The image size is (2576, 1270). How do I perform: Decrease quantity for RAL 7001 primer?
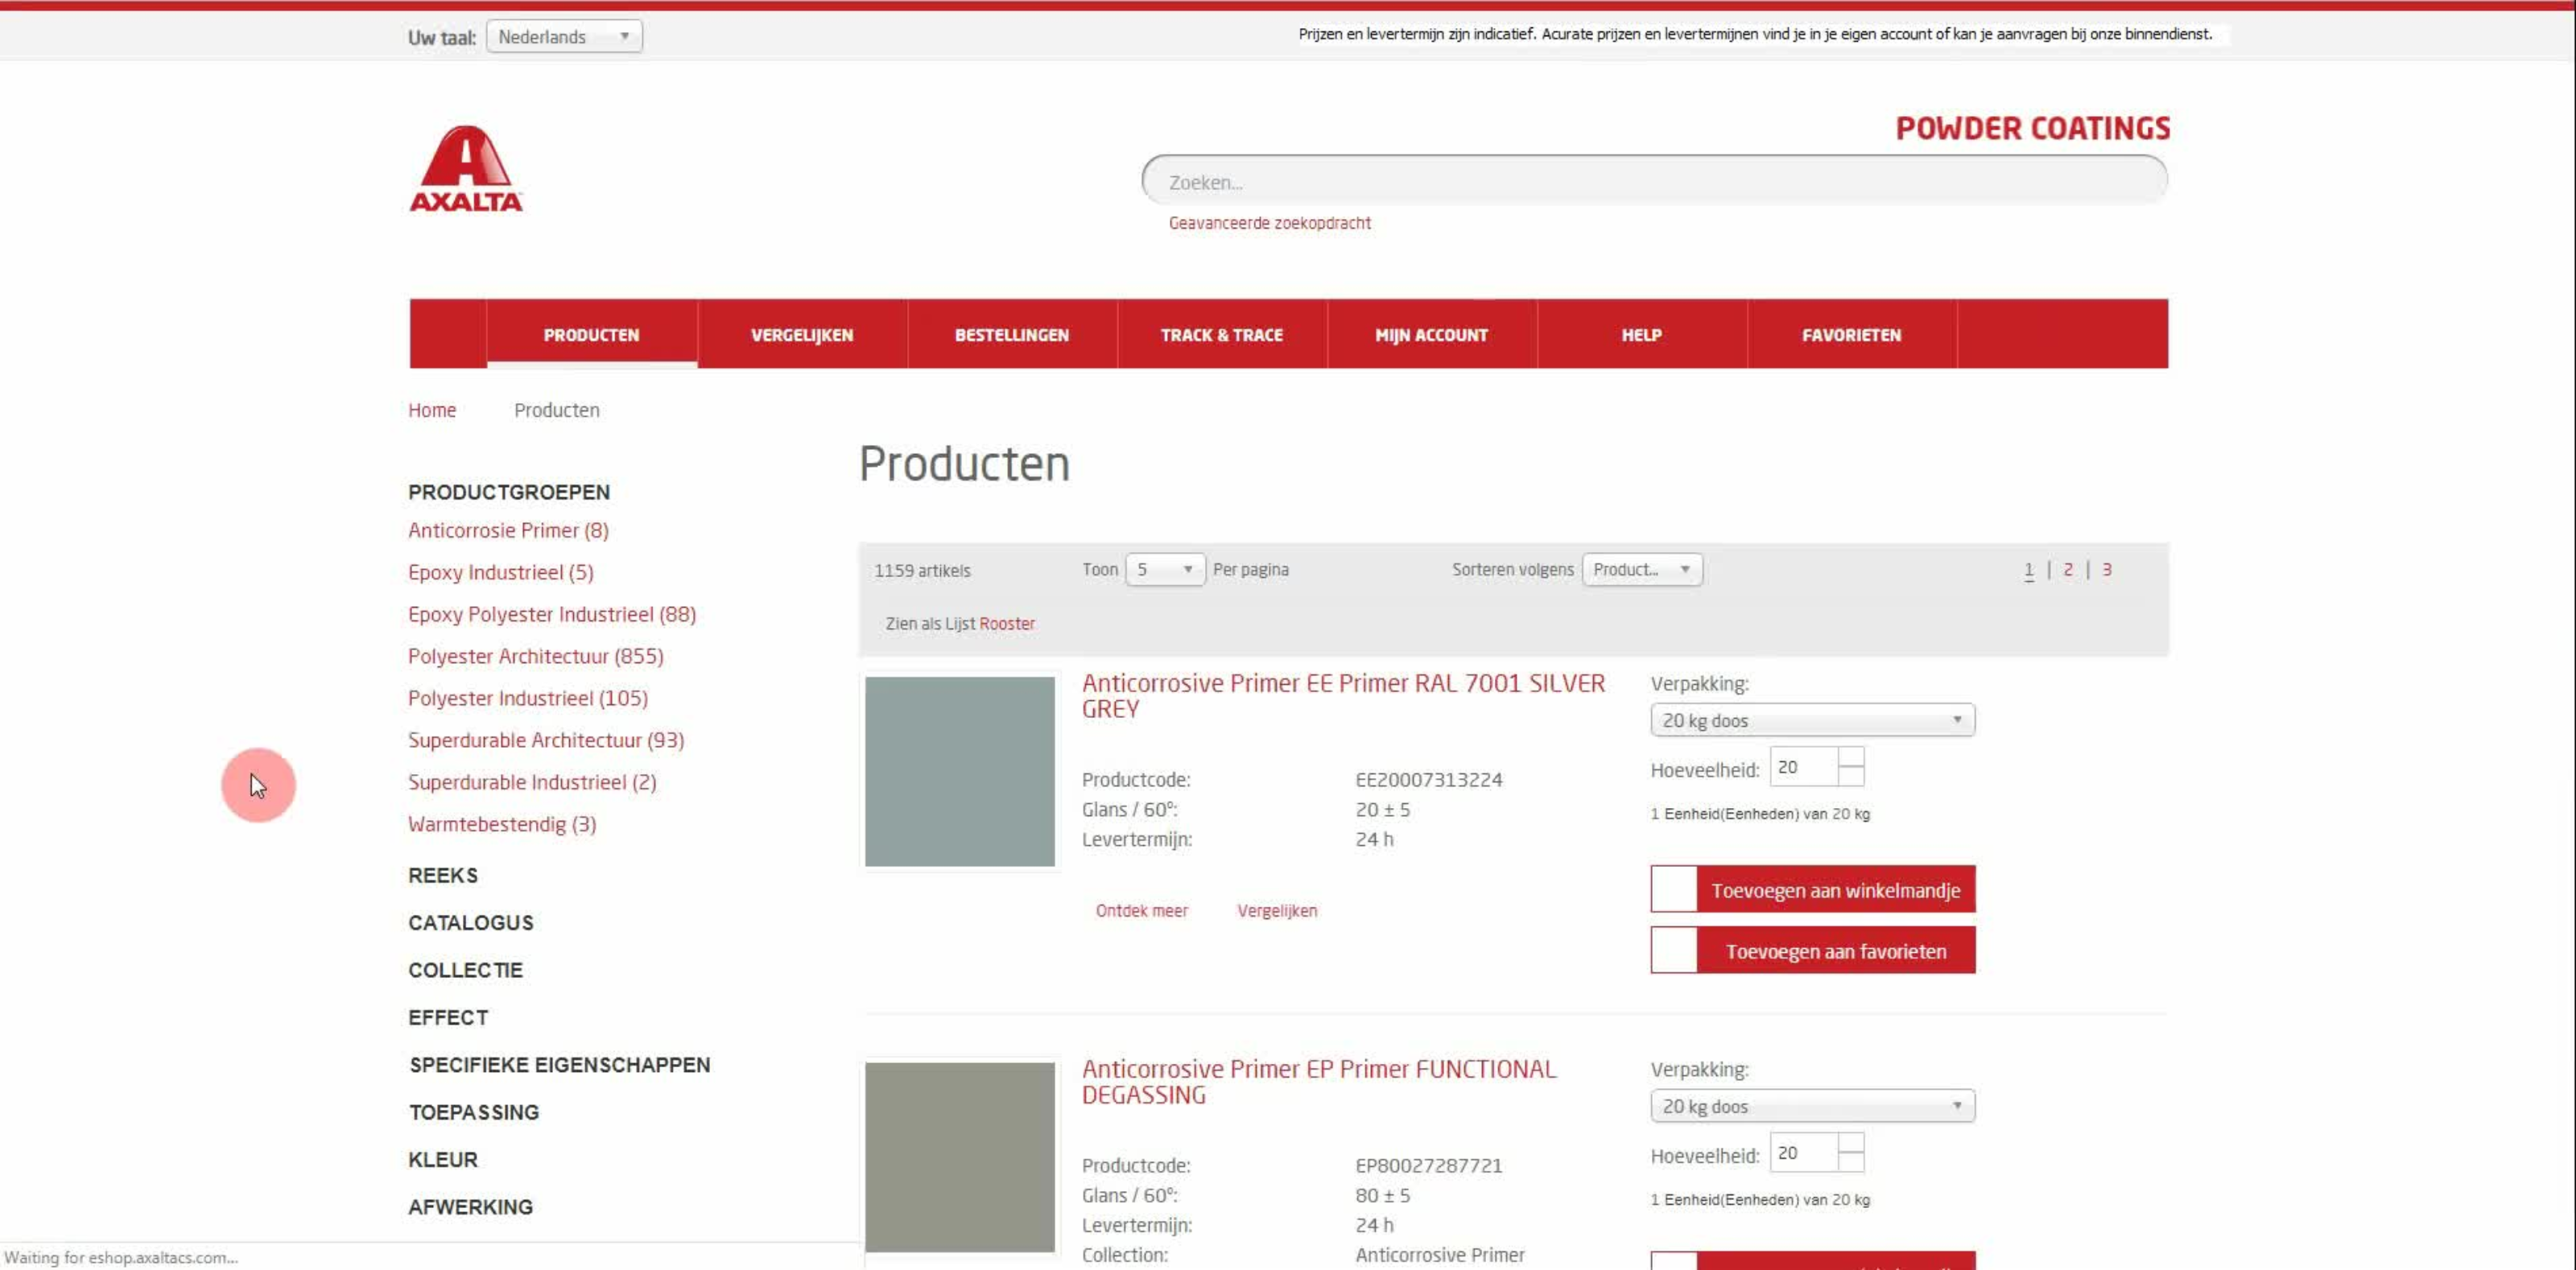(x=1851, y=777)
